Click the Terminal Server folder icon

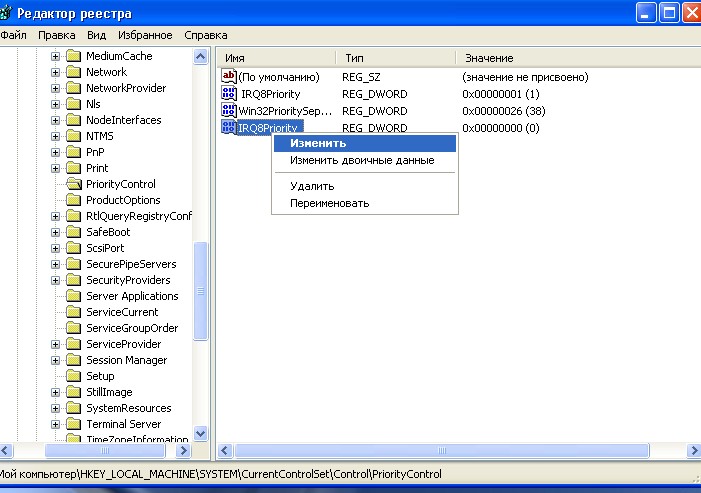(74, 425)
